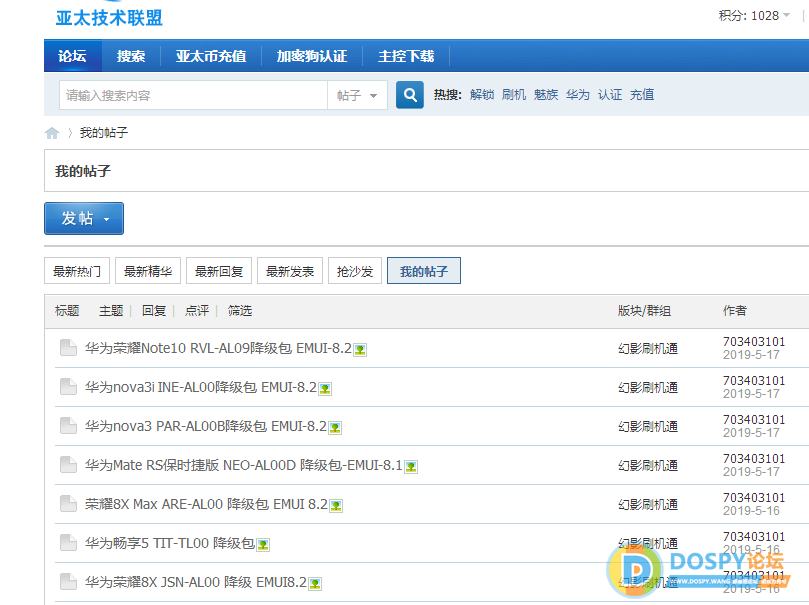Open author 703403101 in nova3i INE-AL00 row
Viewport: 809px width, 605px height.
(754, 381)
